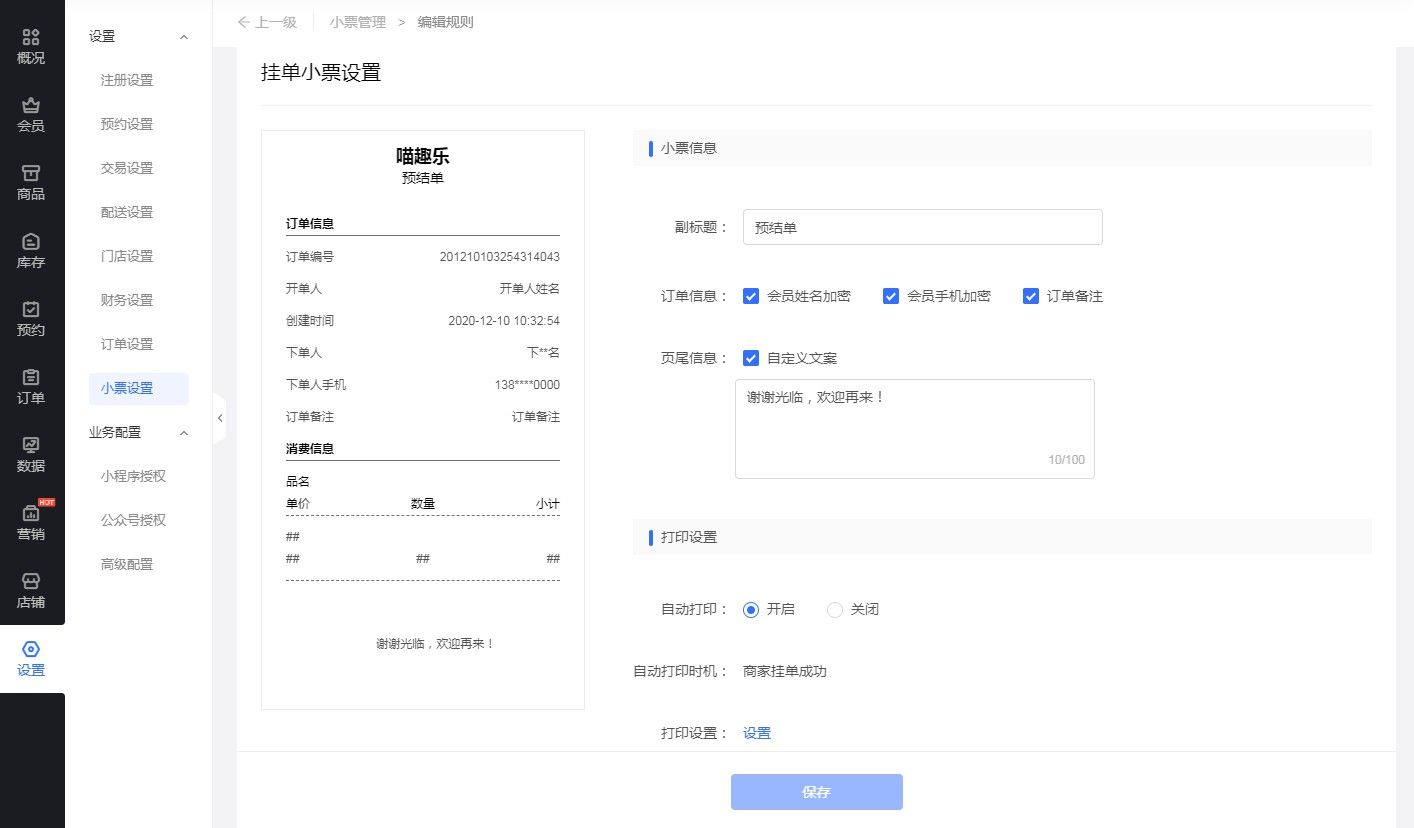Select the 设置 gear icon in the main sidebar
Screen dimensions: 1414x828
tap(31, 649)
